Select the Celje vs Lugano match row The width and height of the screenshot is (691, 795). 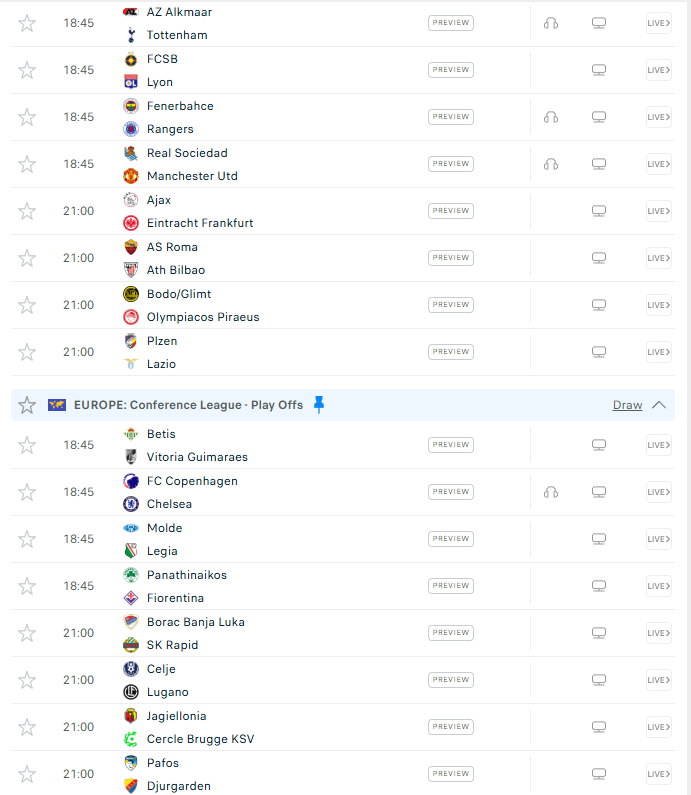(x=343, y=680)
